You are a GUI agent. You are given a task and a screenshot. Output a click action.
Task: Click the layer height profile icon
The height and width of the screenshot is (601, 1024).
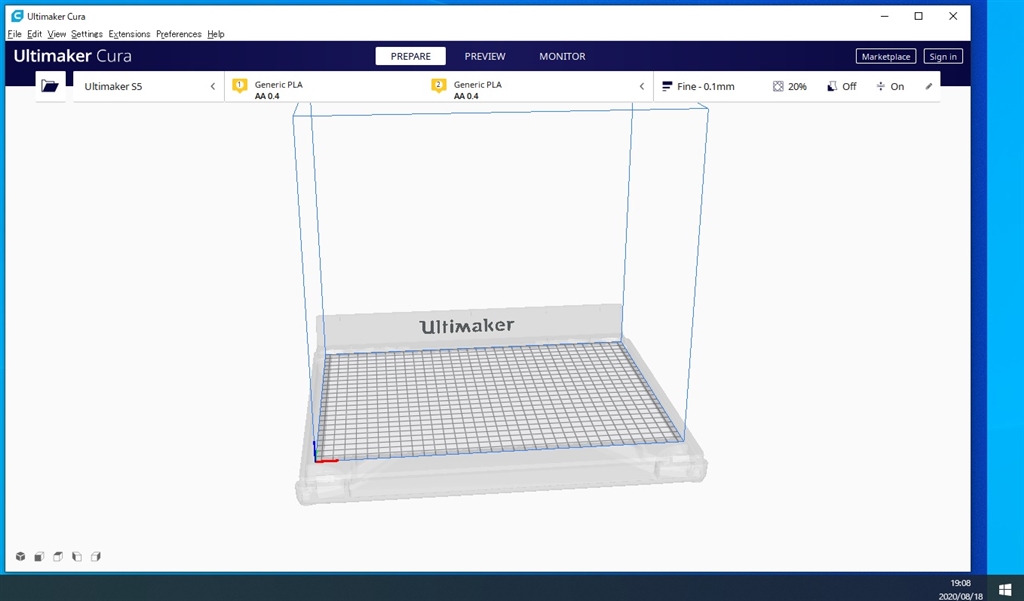point(667,86)
